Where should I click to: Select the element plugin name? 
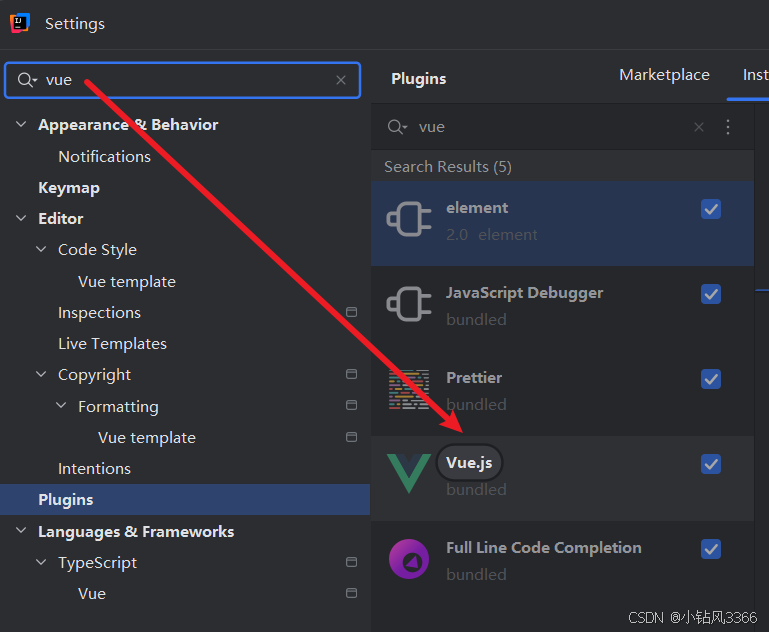point(477,208)
